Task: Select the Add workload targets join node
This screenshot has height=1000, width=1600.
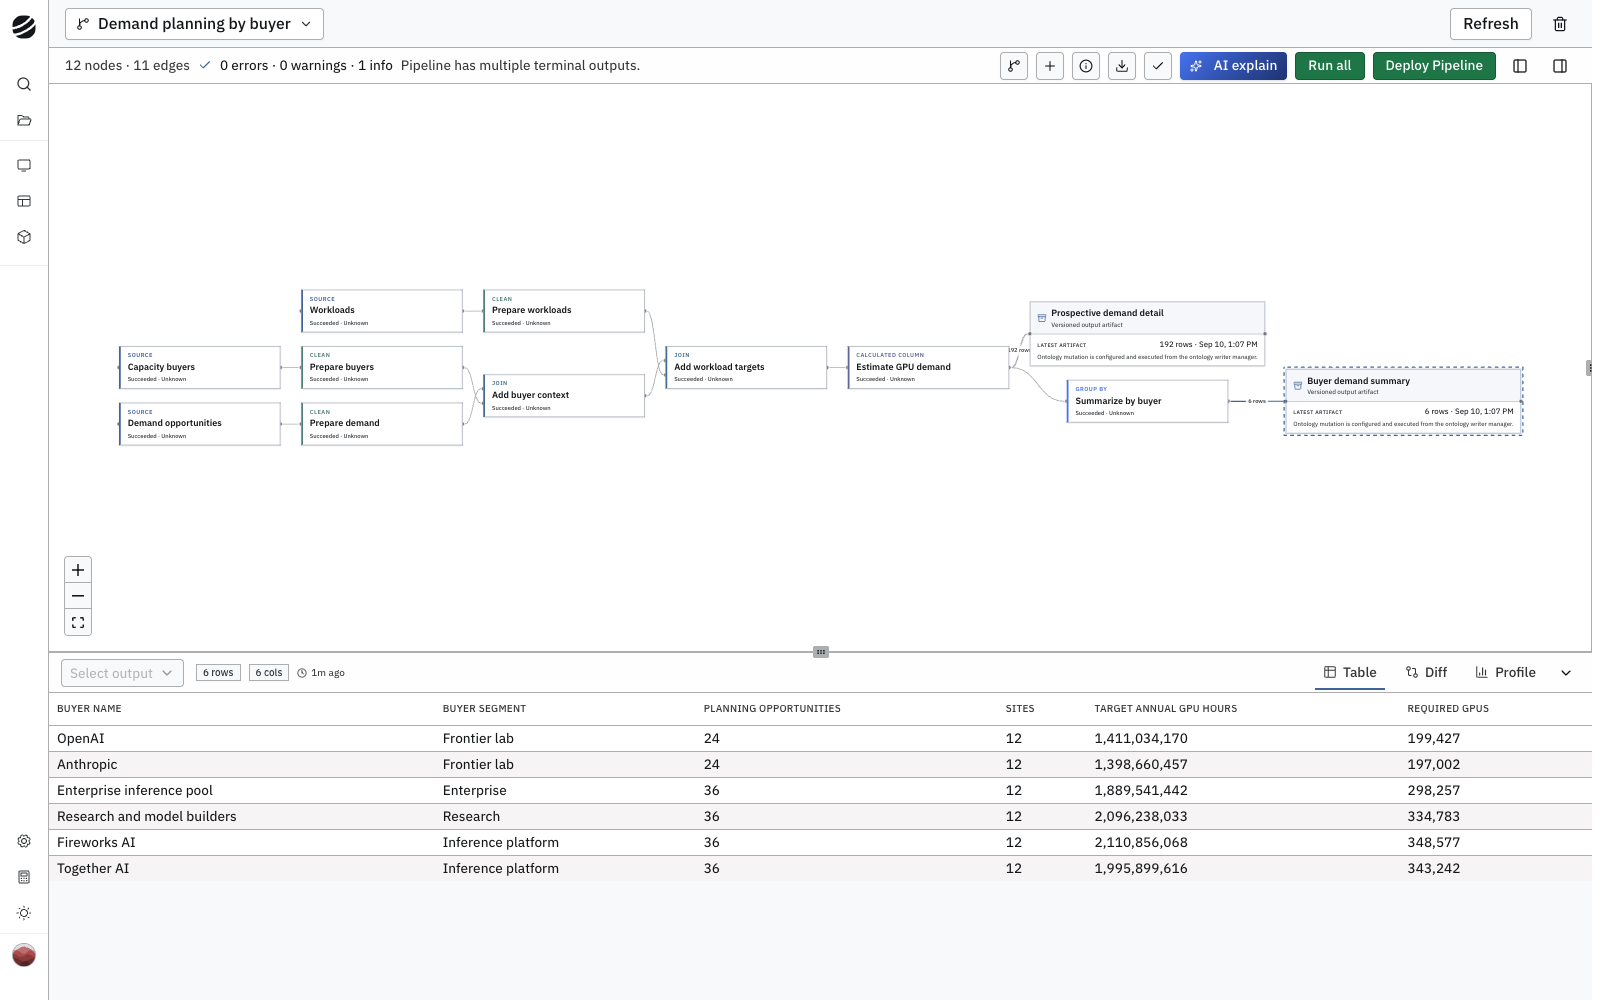Action: coord(746,368)
